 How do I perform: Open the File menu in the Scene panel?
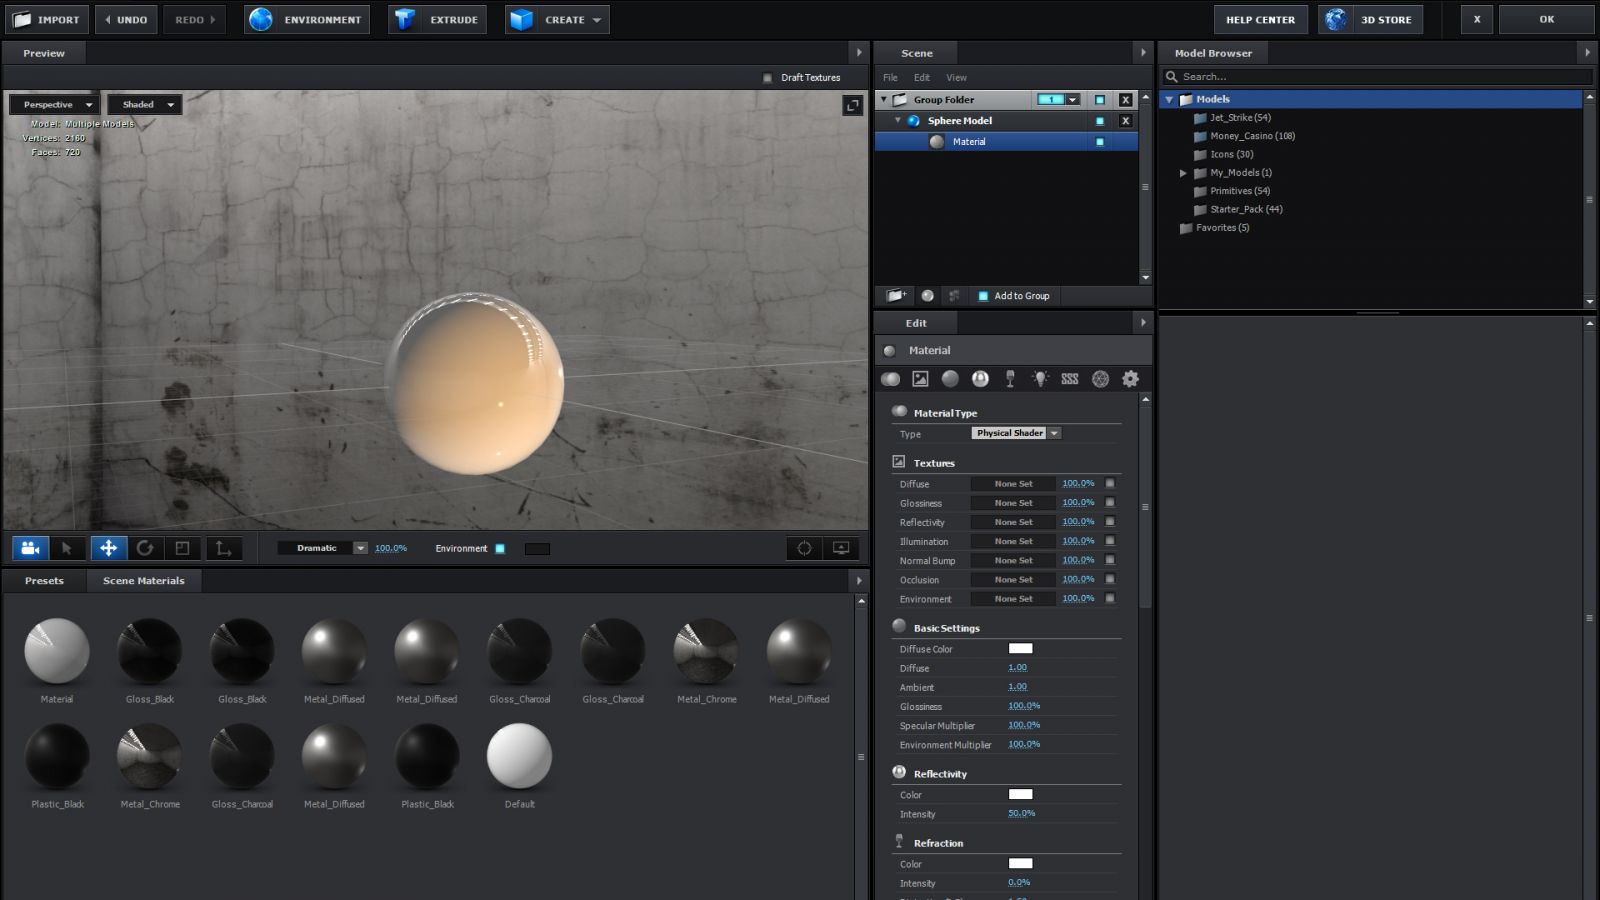889,77
